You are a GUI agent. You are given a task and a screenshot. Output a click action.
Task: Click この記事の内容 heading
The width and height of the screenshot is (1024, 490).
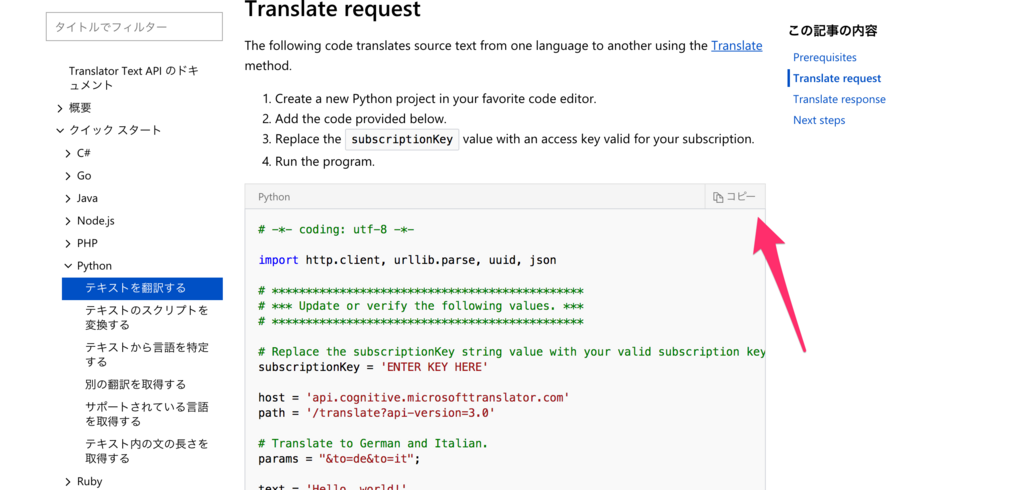[x=833, y=30]
